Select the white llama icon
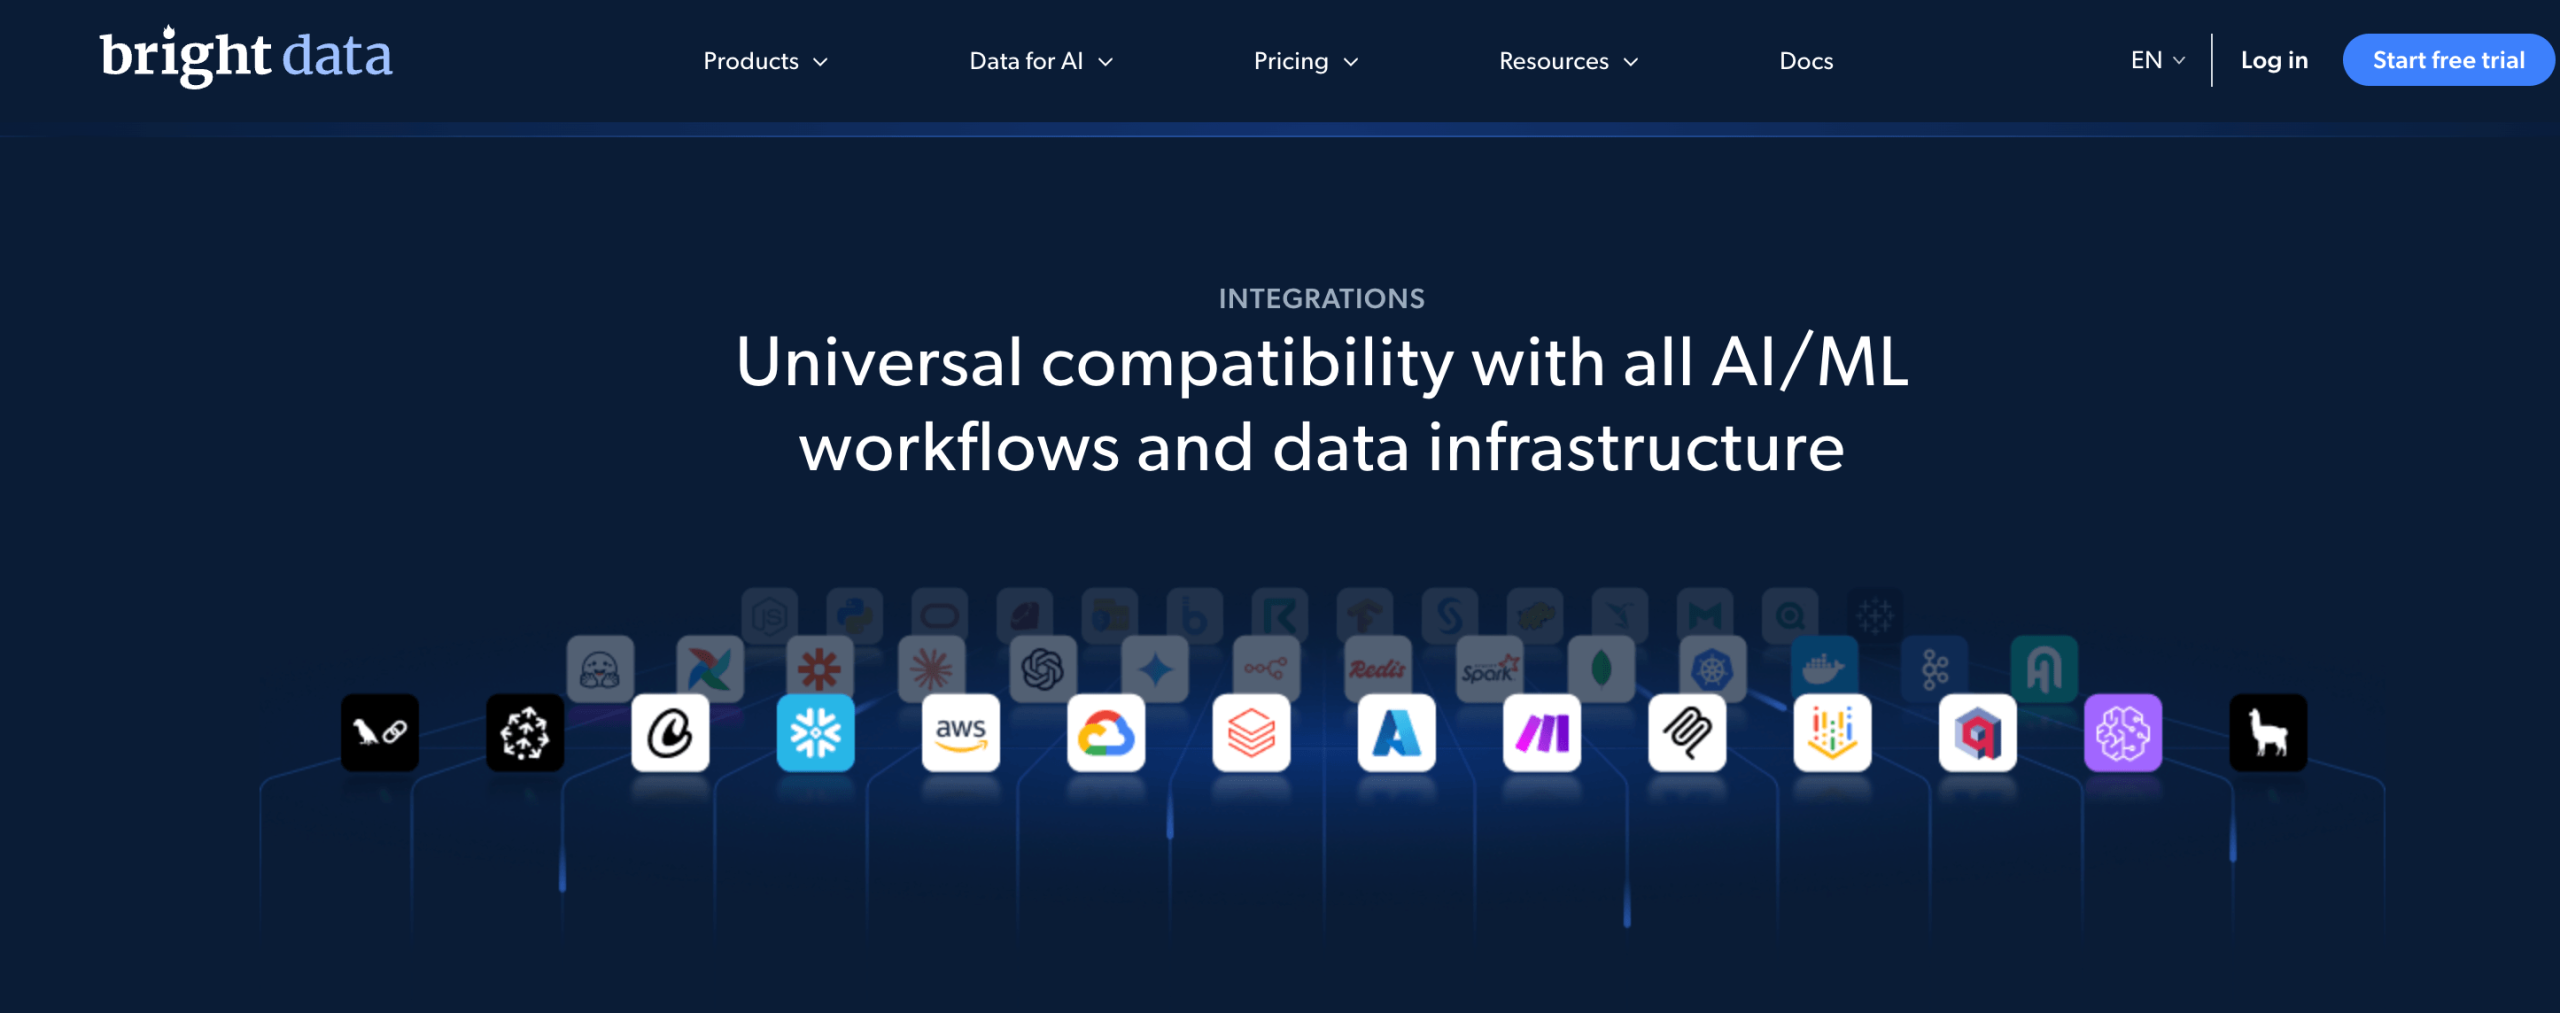 2268,733
